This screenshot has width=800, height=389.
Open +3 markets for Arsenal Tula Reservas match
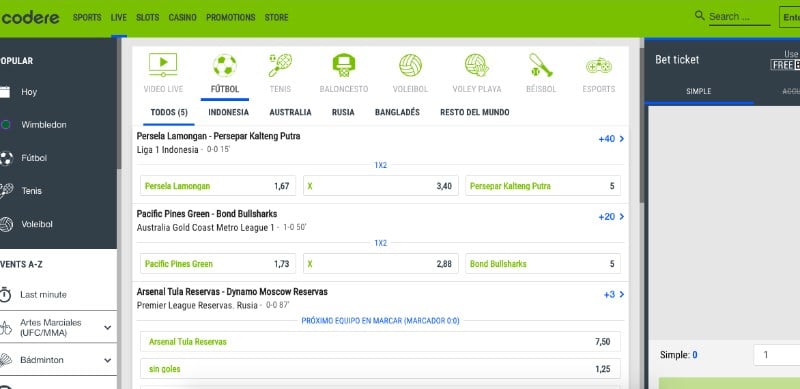pyautogui.click(x=614, y=295)
